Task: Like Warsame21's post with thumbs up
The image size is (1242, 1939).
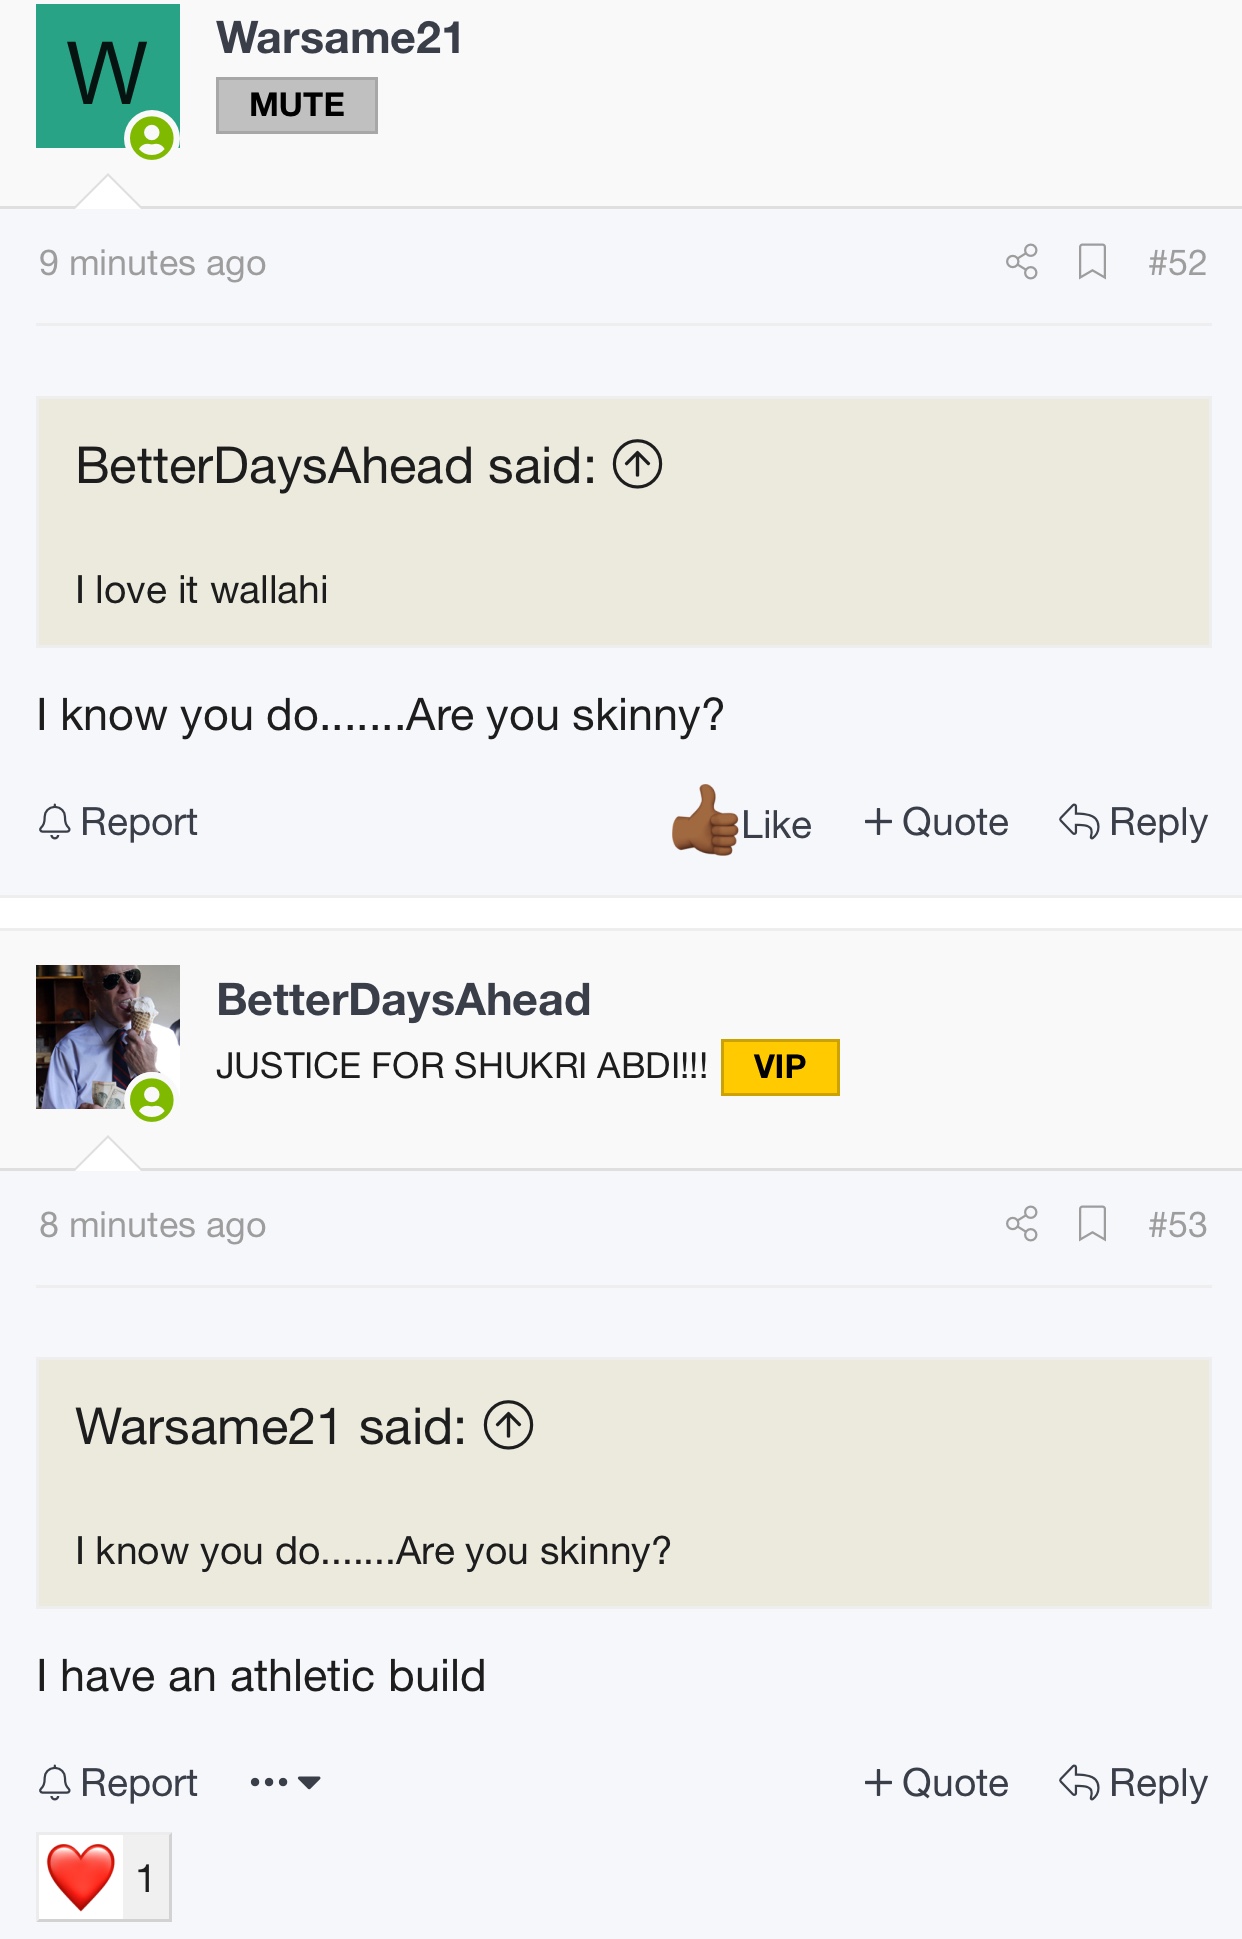Action: click(741, 822)
